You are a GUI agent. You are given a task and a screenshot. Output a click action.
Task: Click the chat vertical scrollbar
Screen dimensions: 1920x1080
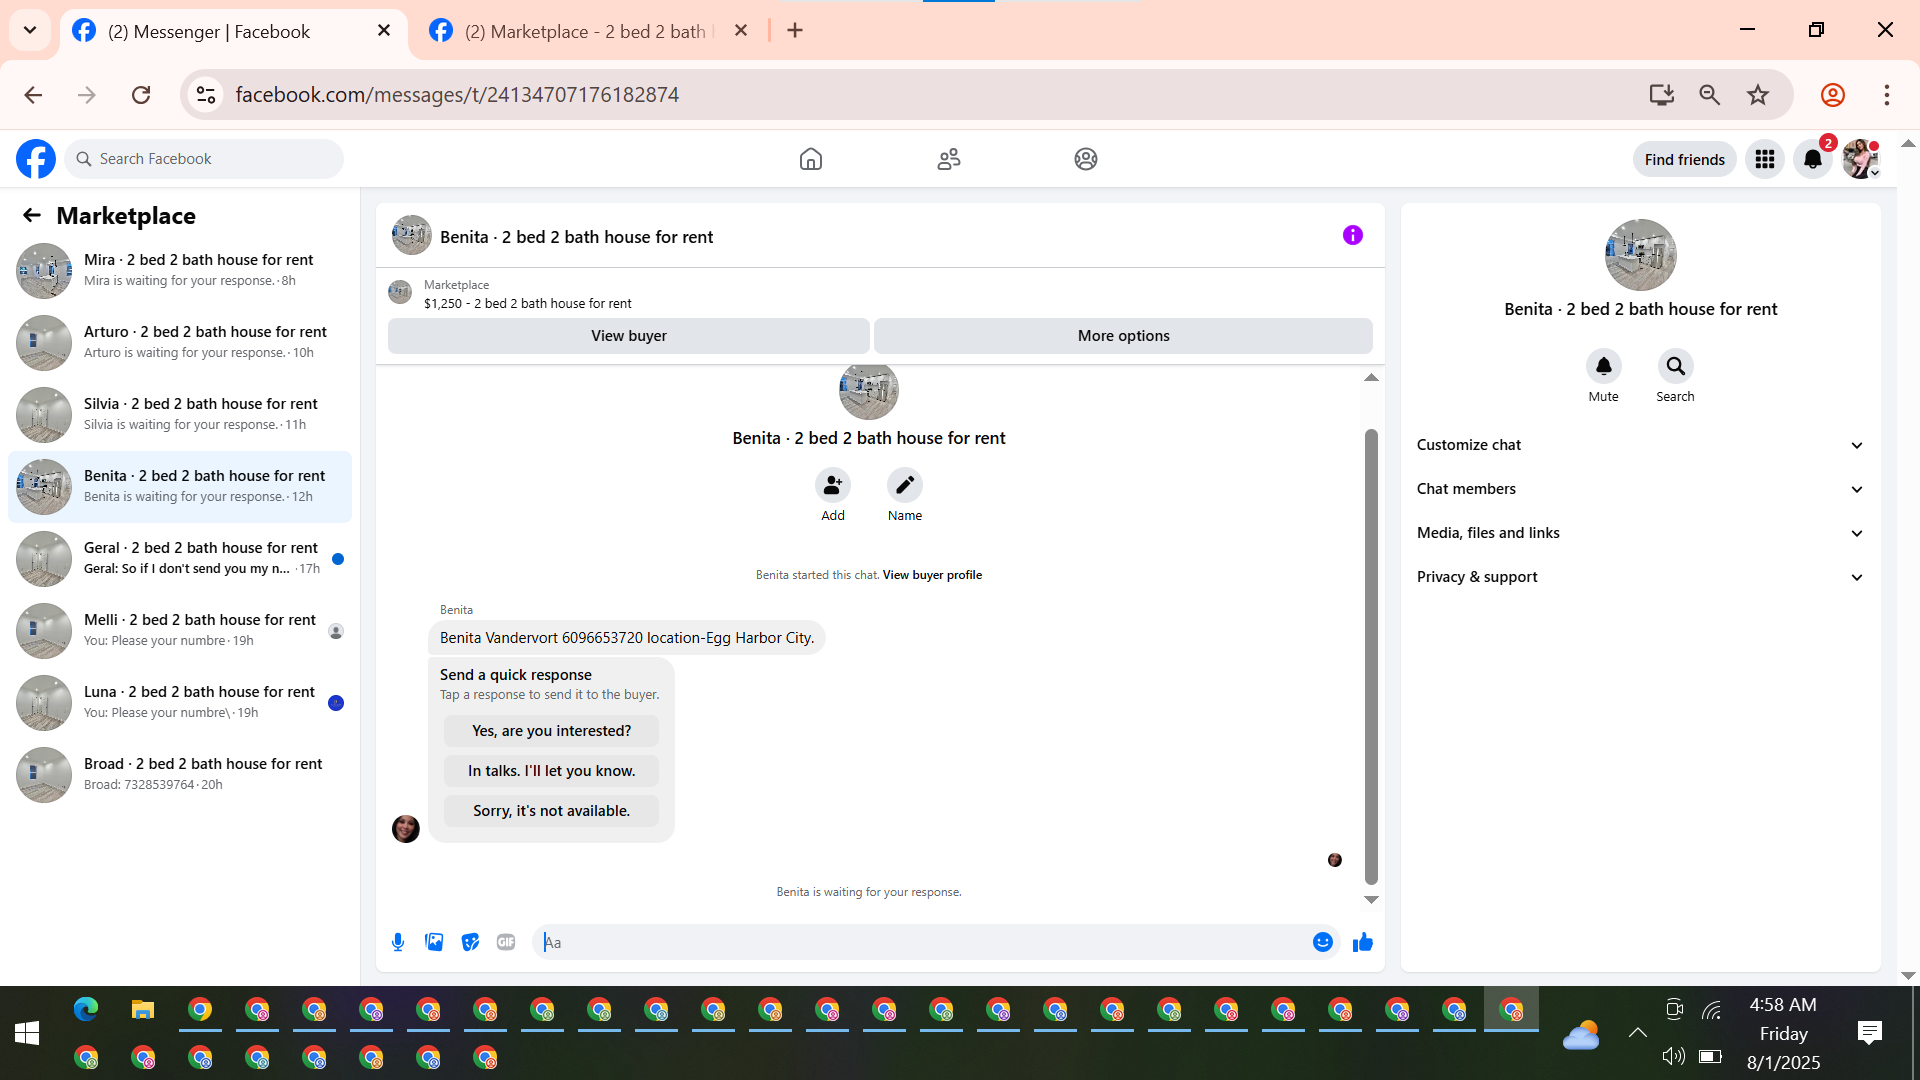click(1371, 655)
